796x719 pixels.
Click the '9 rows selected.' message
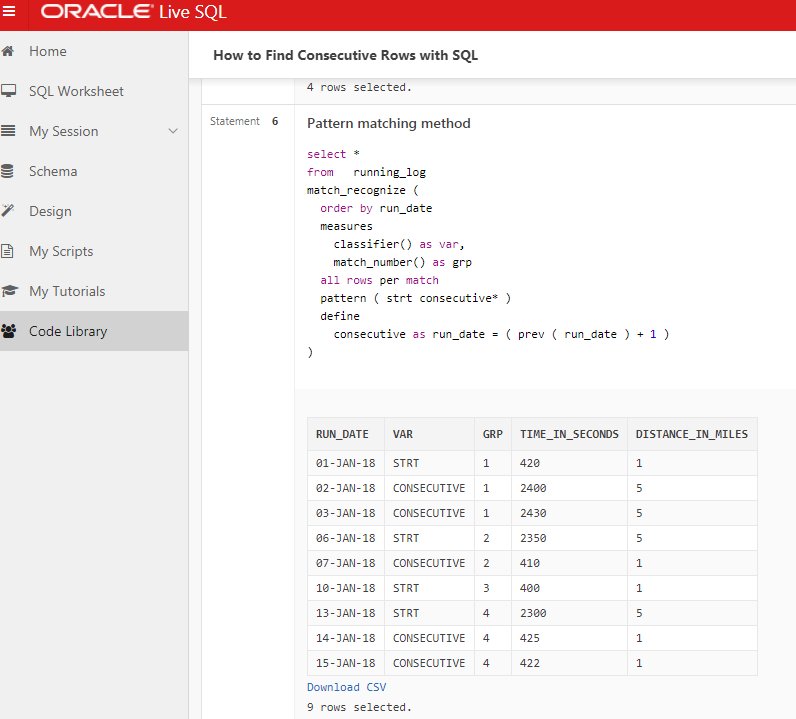(359, 707)
